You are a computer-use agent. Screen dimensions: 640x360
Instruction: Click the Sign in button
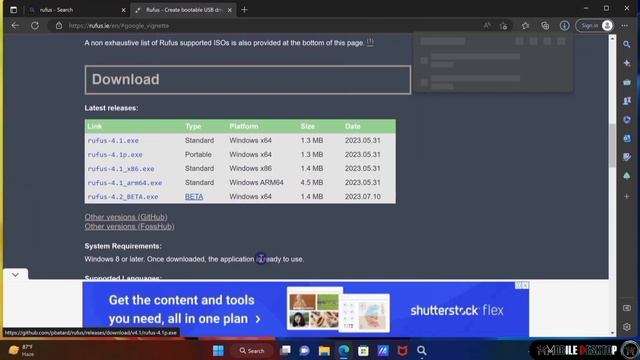pyautogui.click(x=594, y=26)
